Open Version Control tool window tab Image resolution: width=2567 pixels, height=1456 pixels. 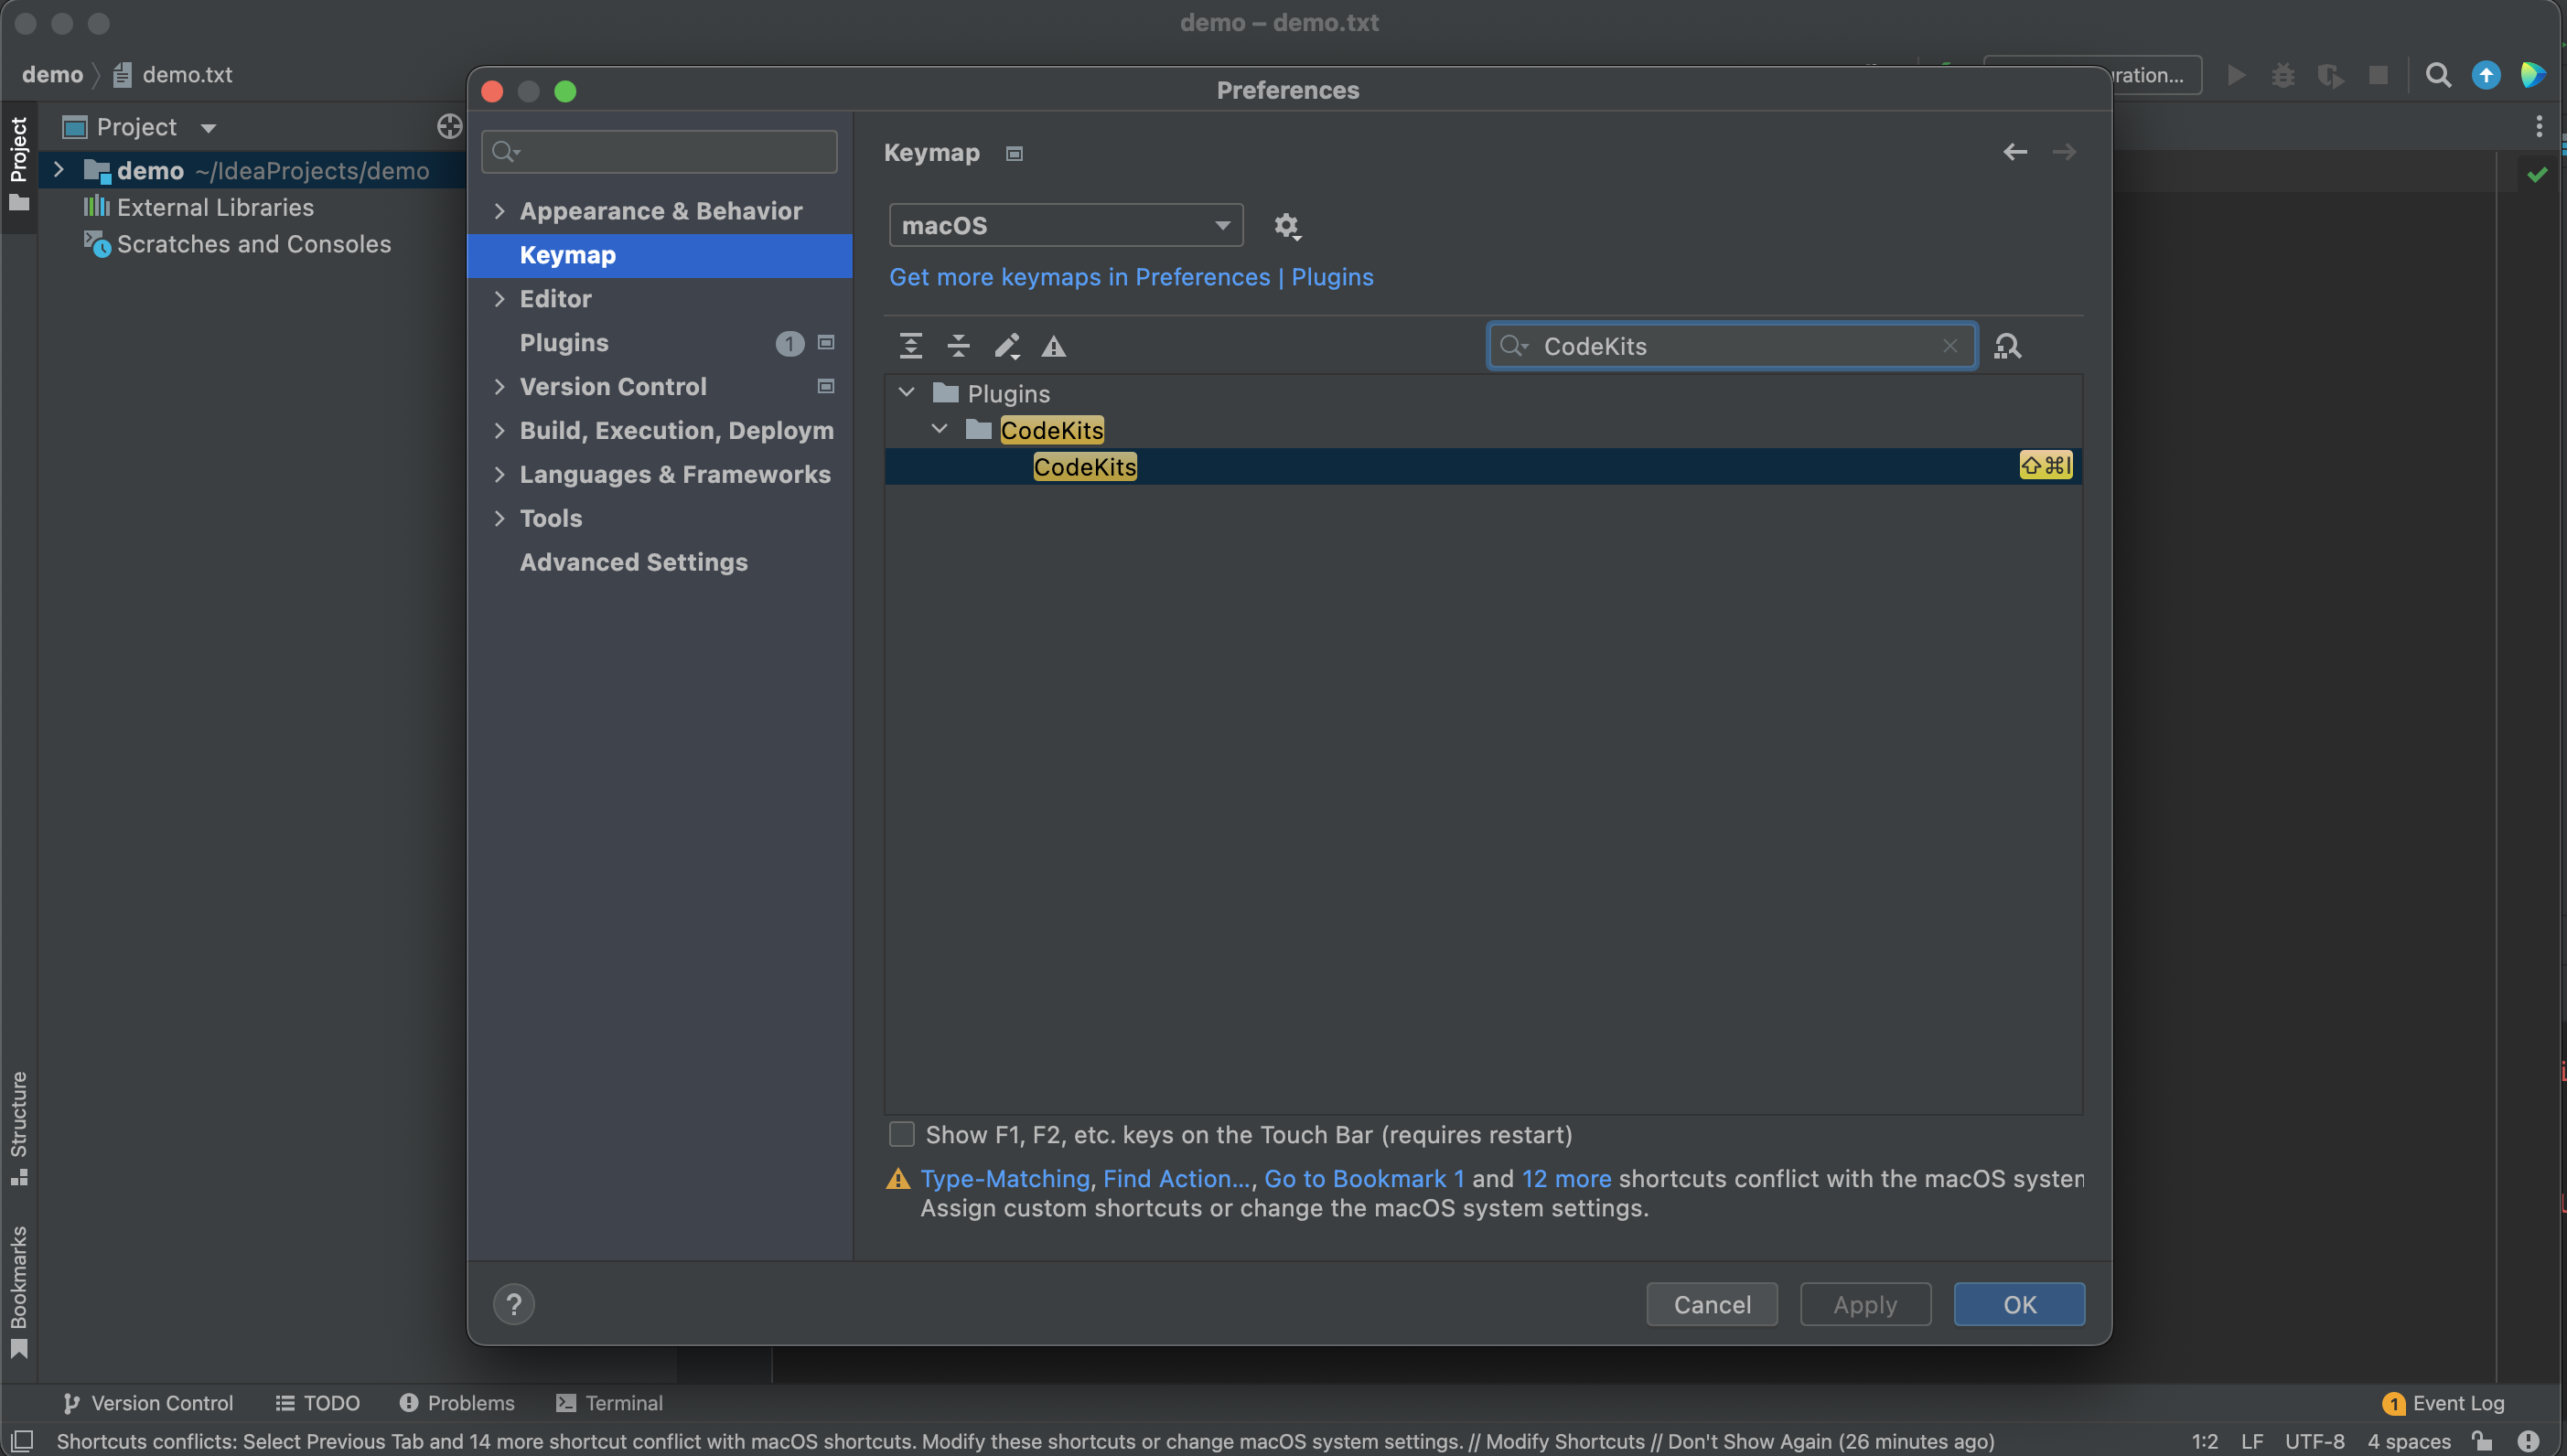tap(148, 1403)
